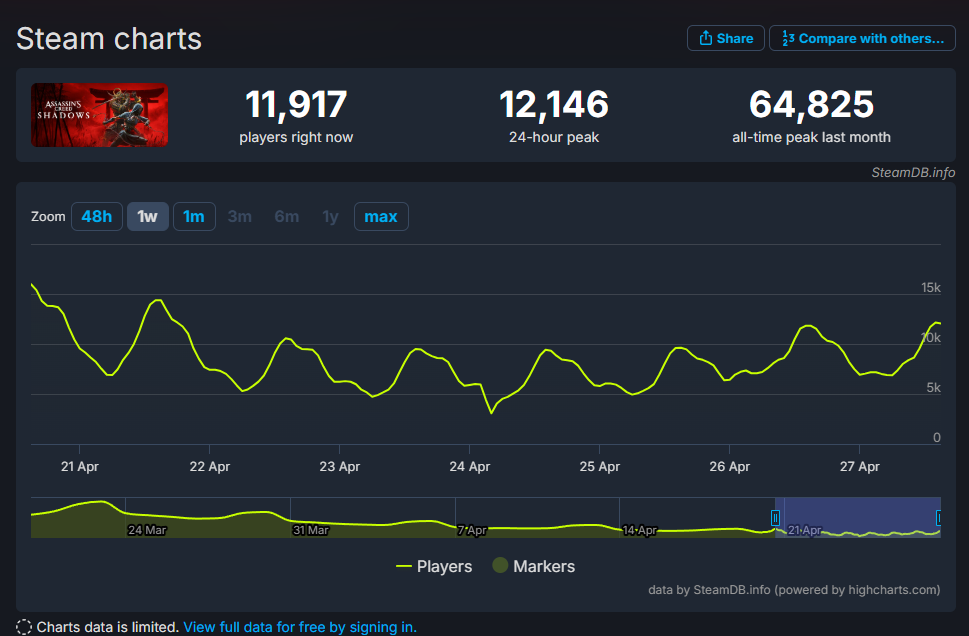Set zoom range to 48h
The width and height of the screenshot is (969, 636).
pos(96,216)
